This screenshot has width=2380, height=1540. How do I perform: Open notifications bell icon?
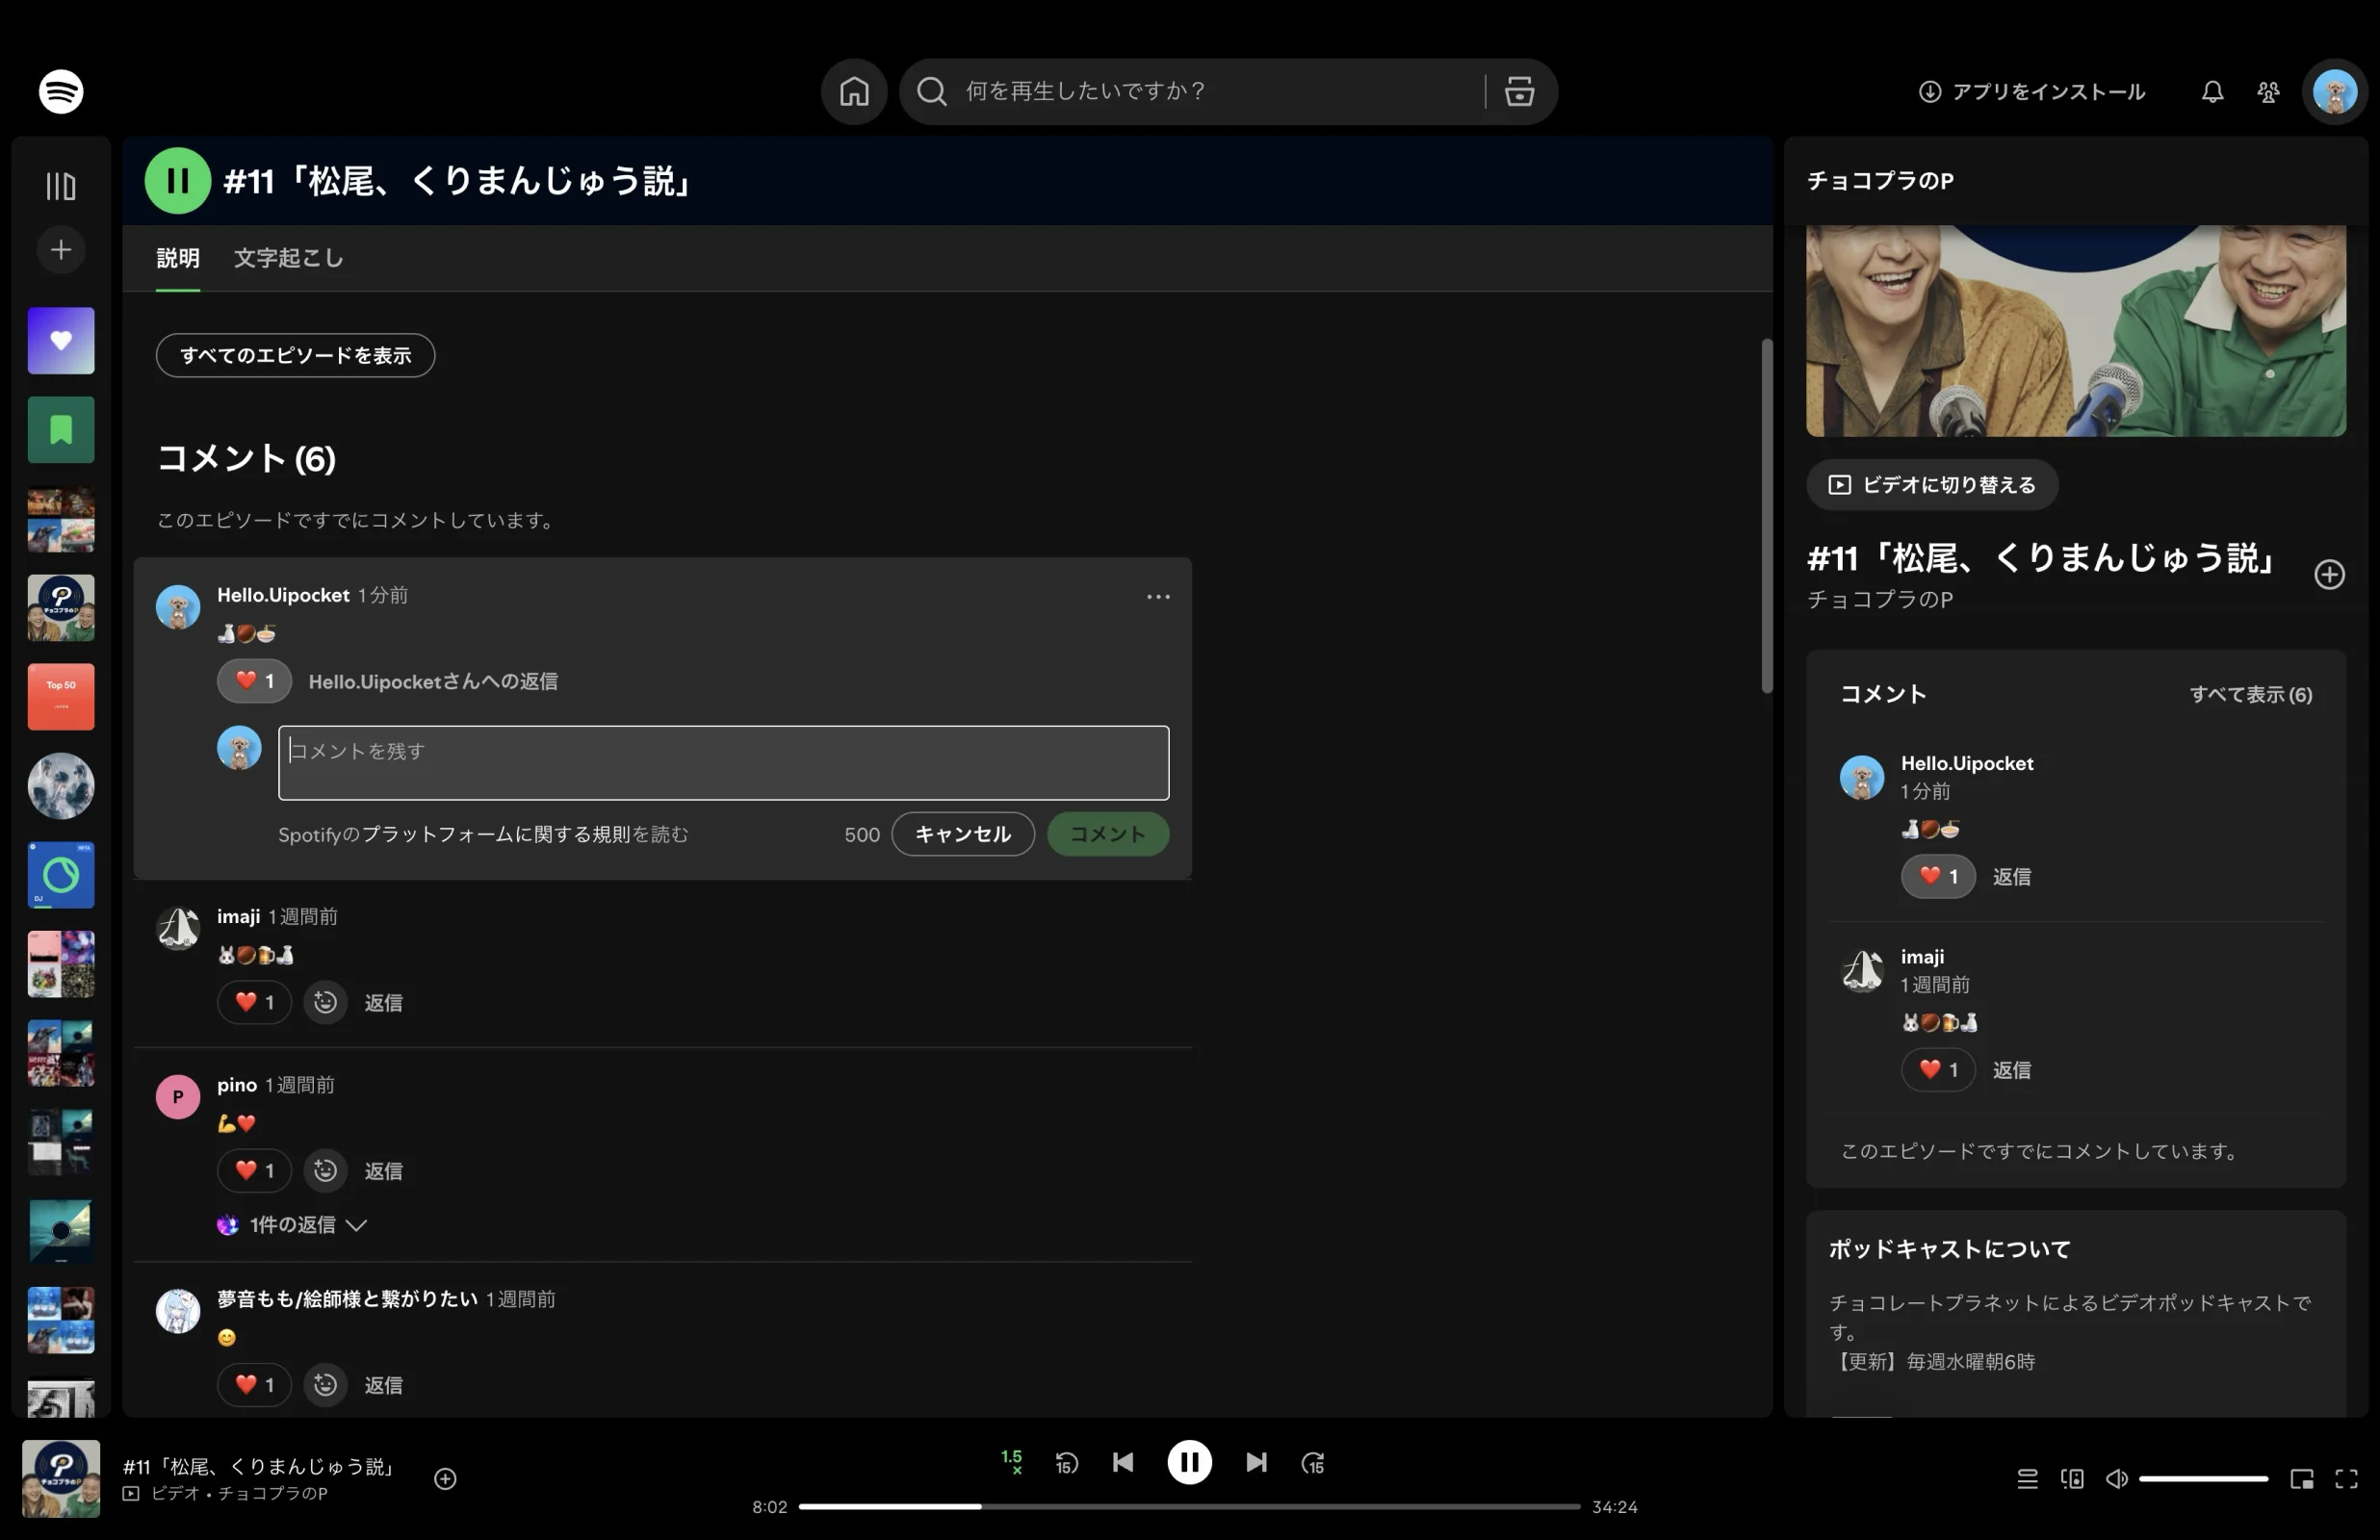[x=2212, y=92]
